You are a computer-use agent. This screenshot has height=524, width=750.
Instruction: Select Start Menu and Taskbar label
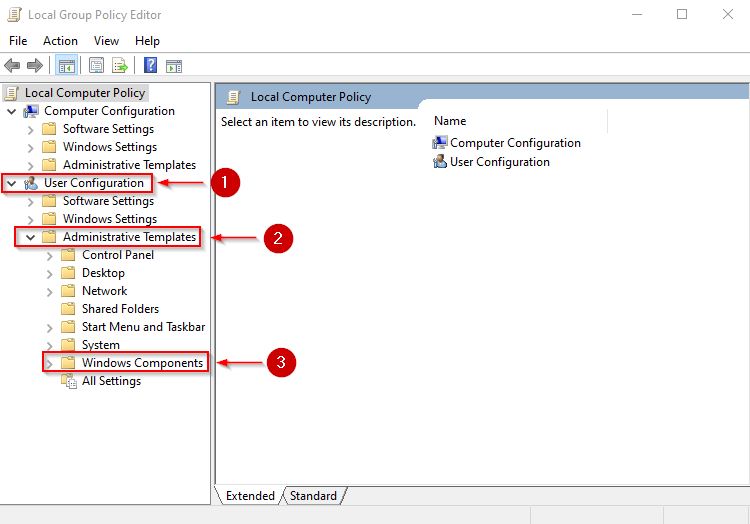point(143,327)
